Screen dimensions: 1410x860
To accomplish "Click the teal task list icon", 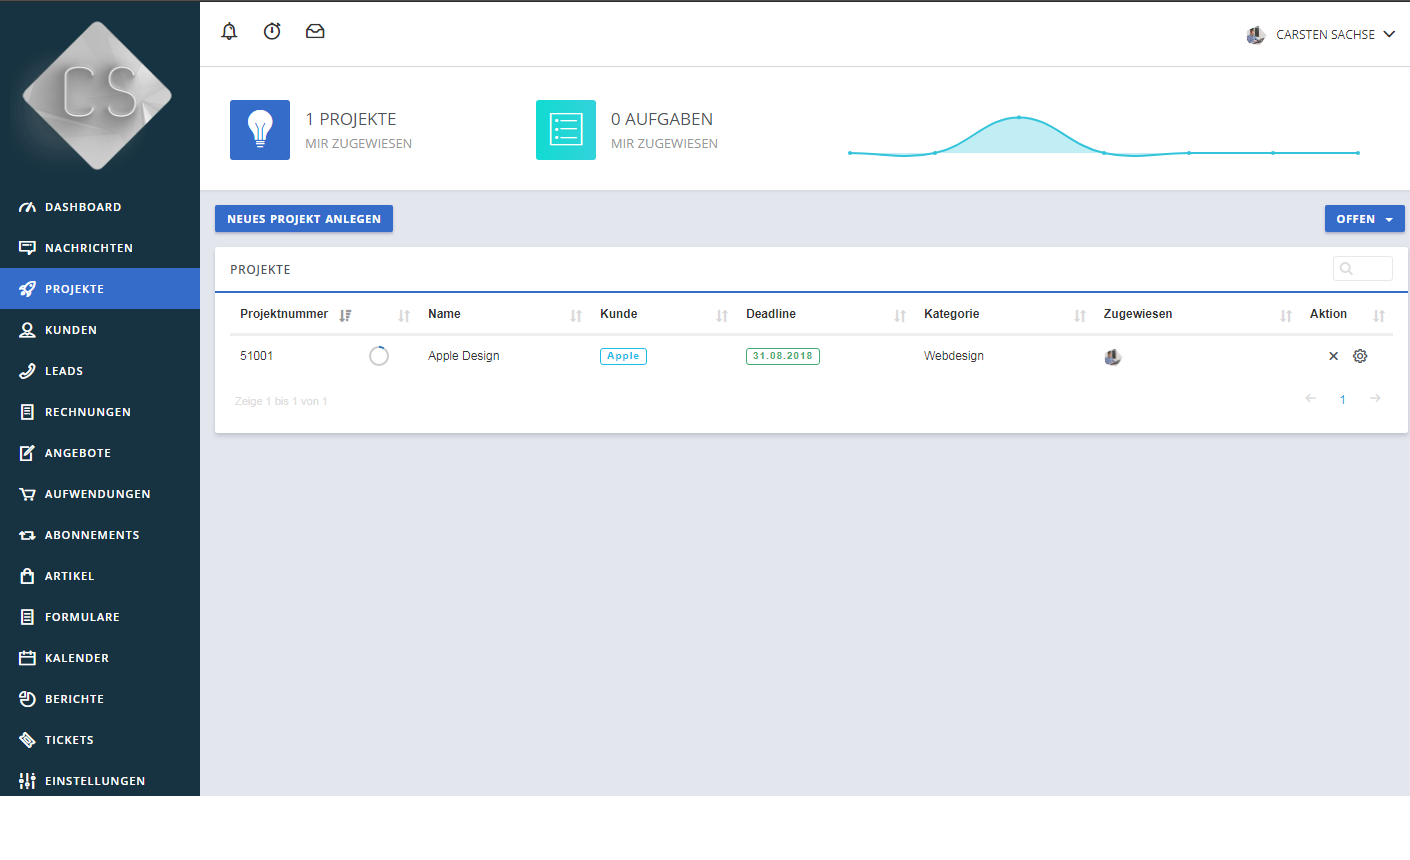I will pyautogui.click(x=566, y=130).
